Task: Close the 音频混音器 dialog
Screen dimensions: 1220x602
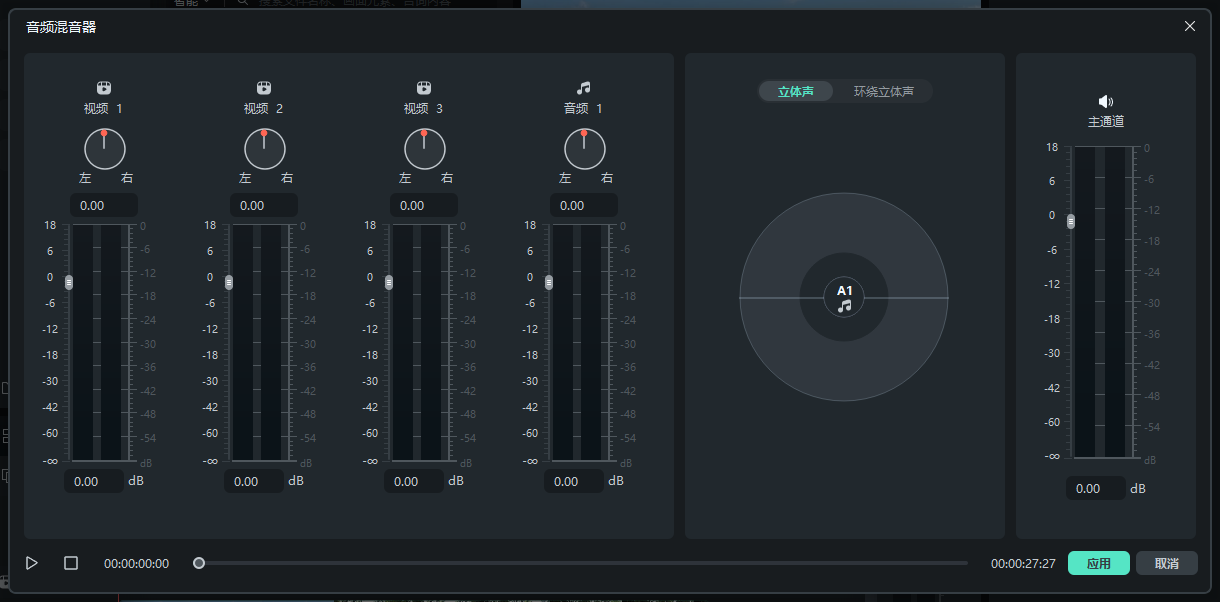Action: [x=1189, y=26]
